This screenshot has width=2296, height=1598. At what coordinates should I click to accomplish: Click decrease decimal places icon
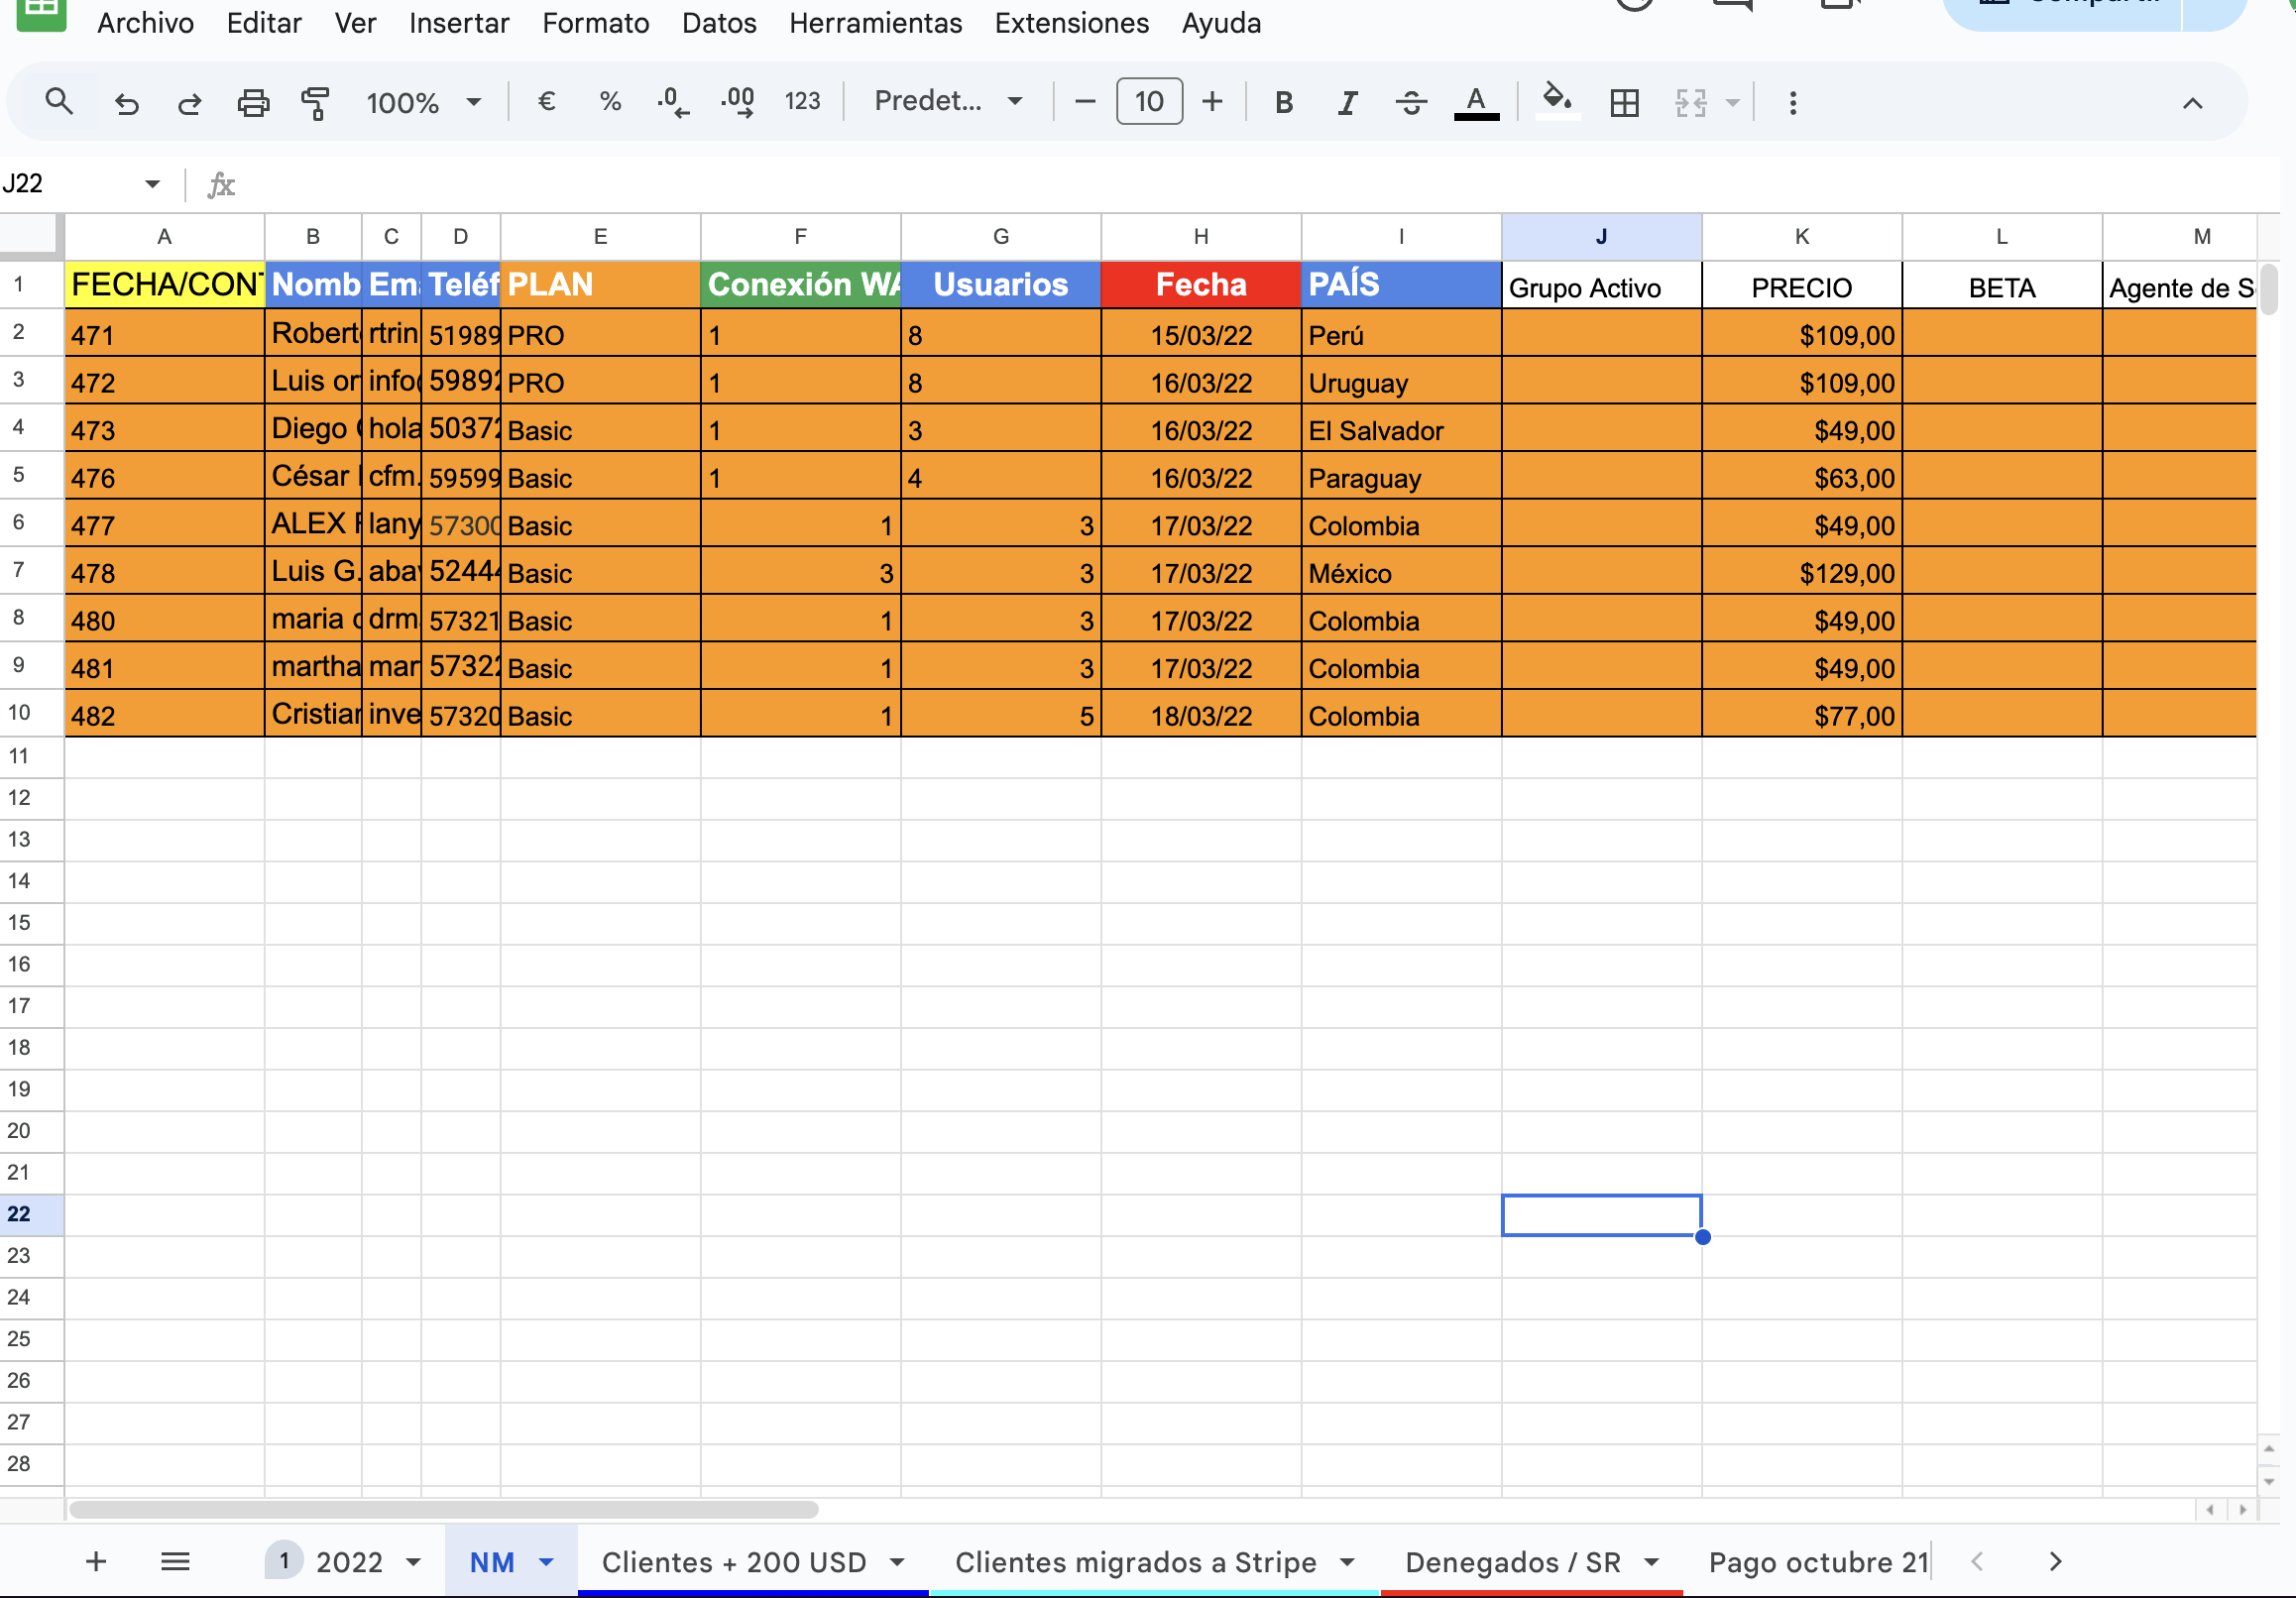coord(673,102)
